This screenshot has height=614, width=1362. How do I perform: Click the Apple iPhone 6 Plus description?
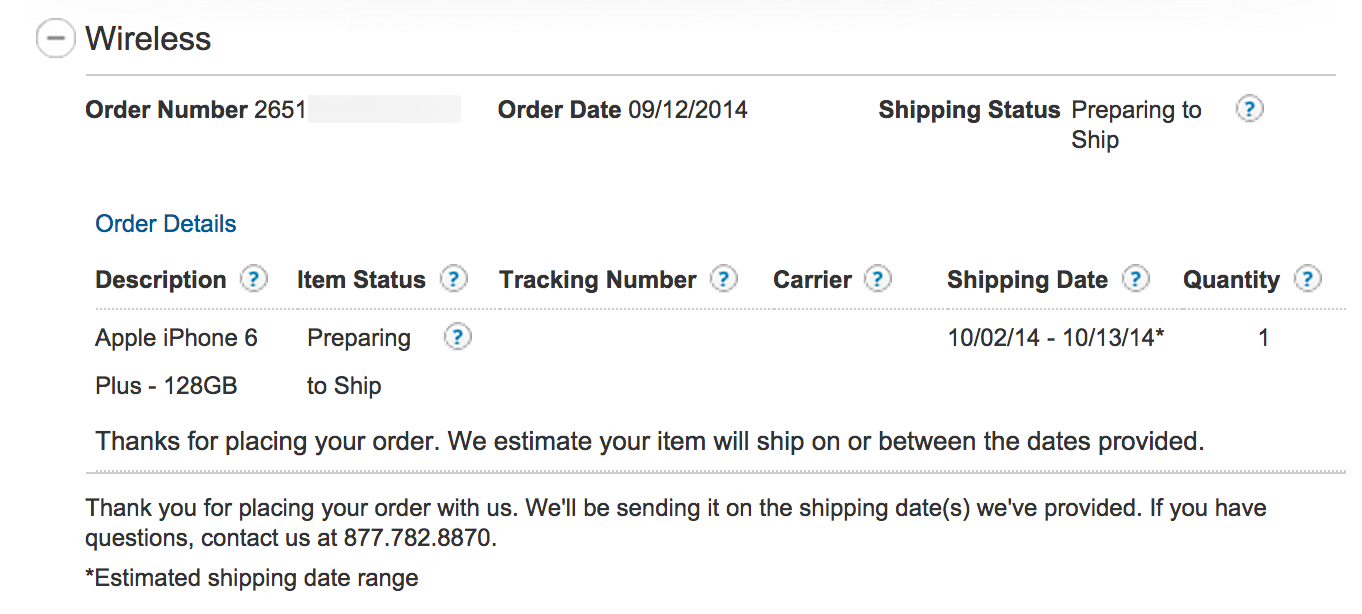pos(176,361)
